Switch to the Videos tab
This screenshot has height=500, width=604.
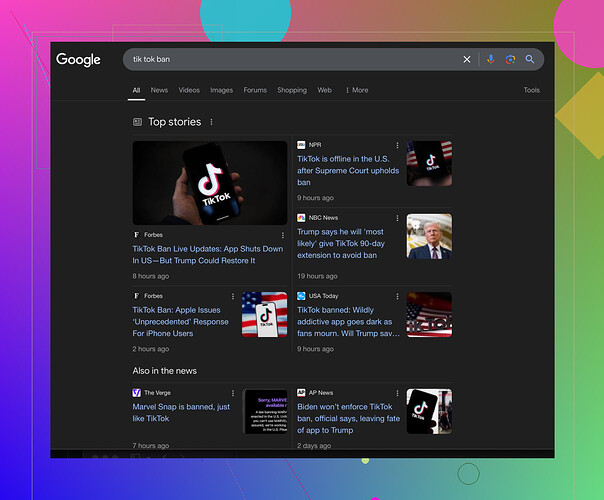(x=189, y=90)
